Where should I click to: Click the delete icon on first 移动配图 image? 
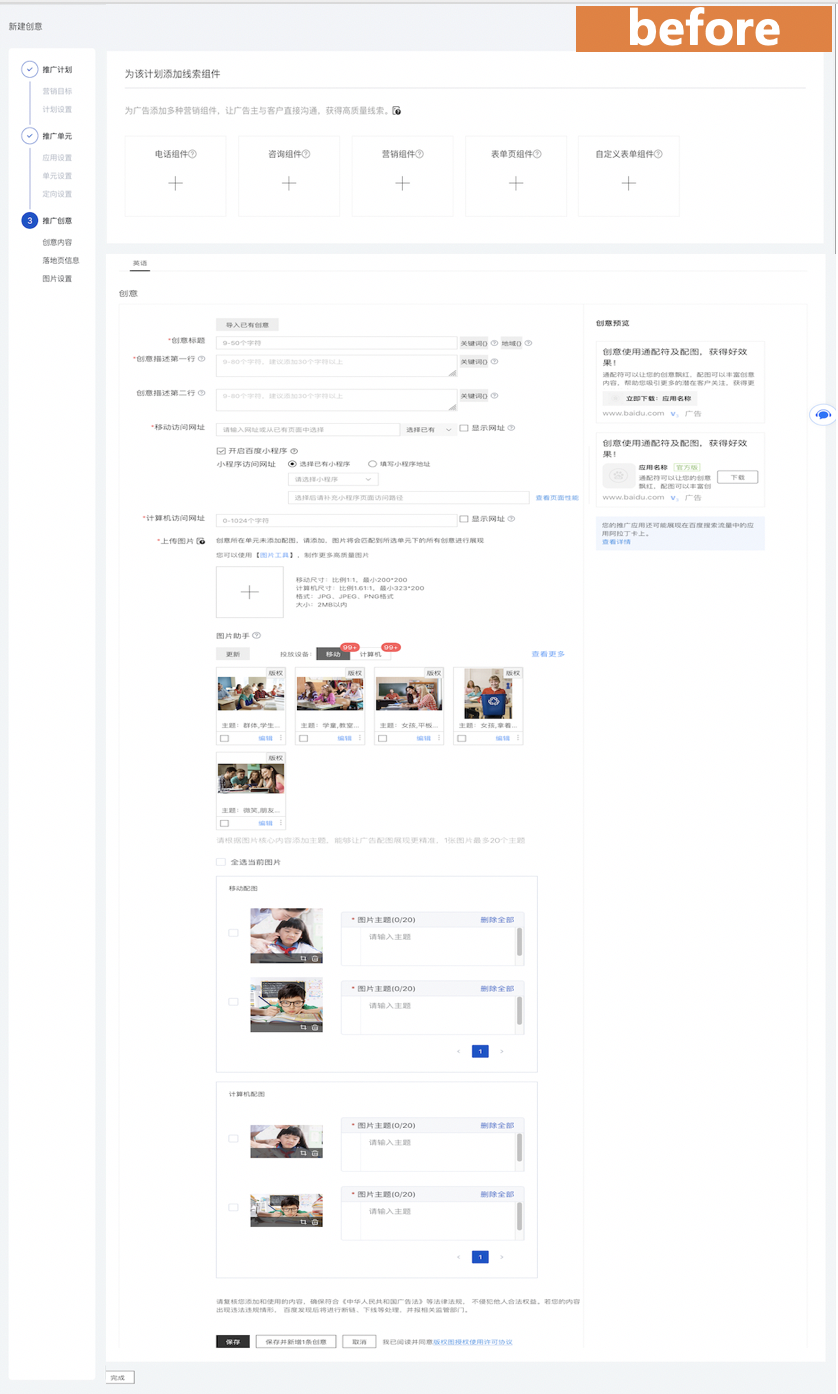pos(315,958)
